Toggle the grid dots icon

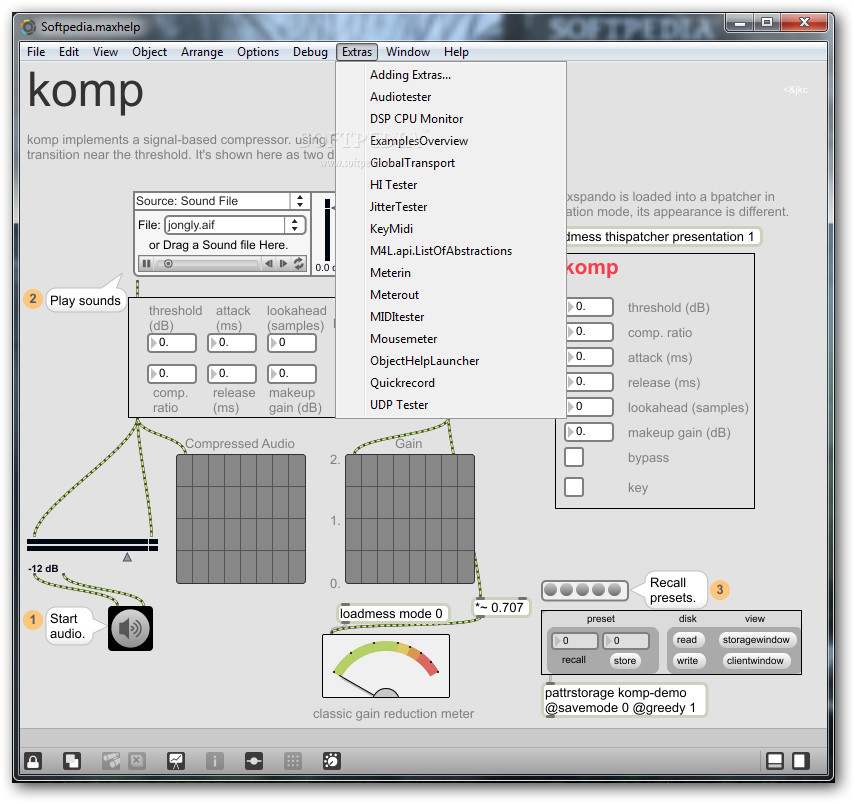click(293, 760)
